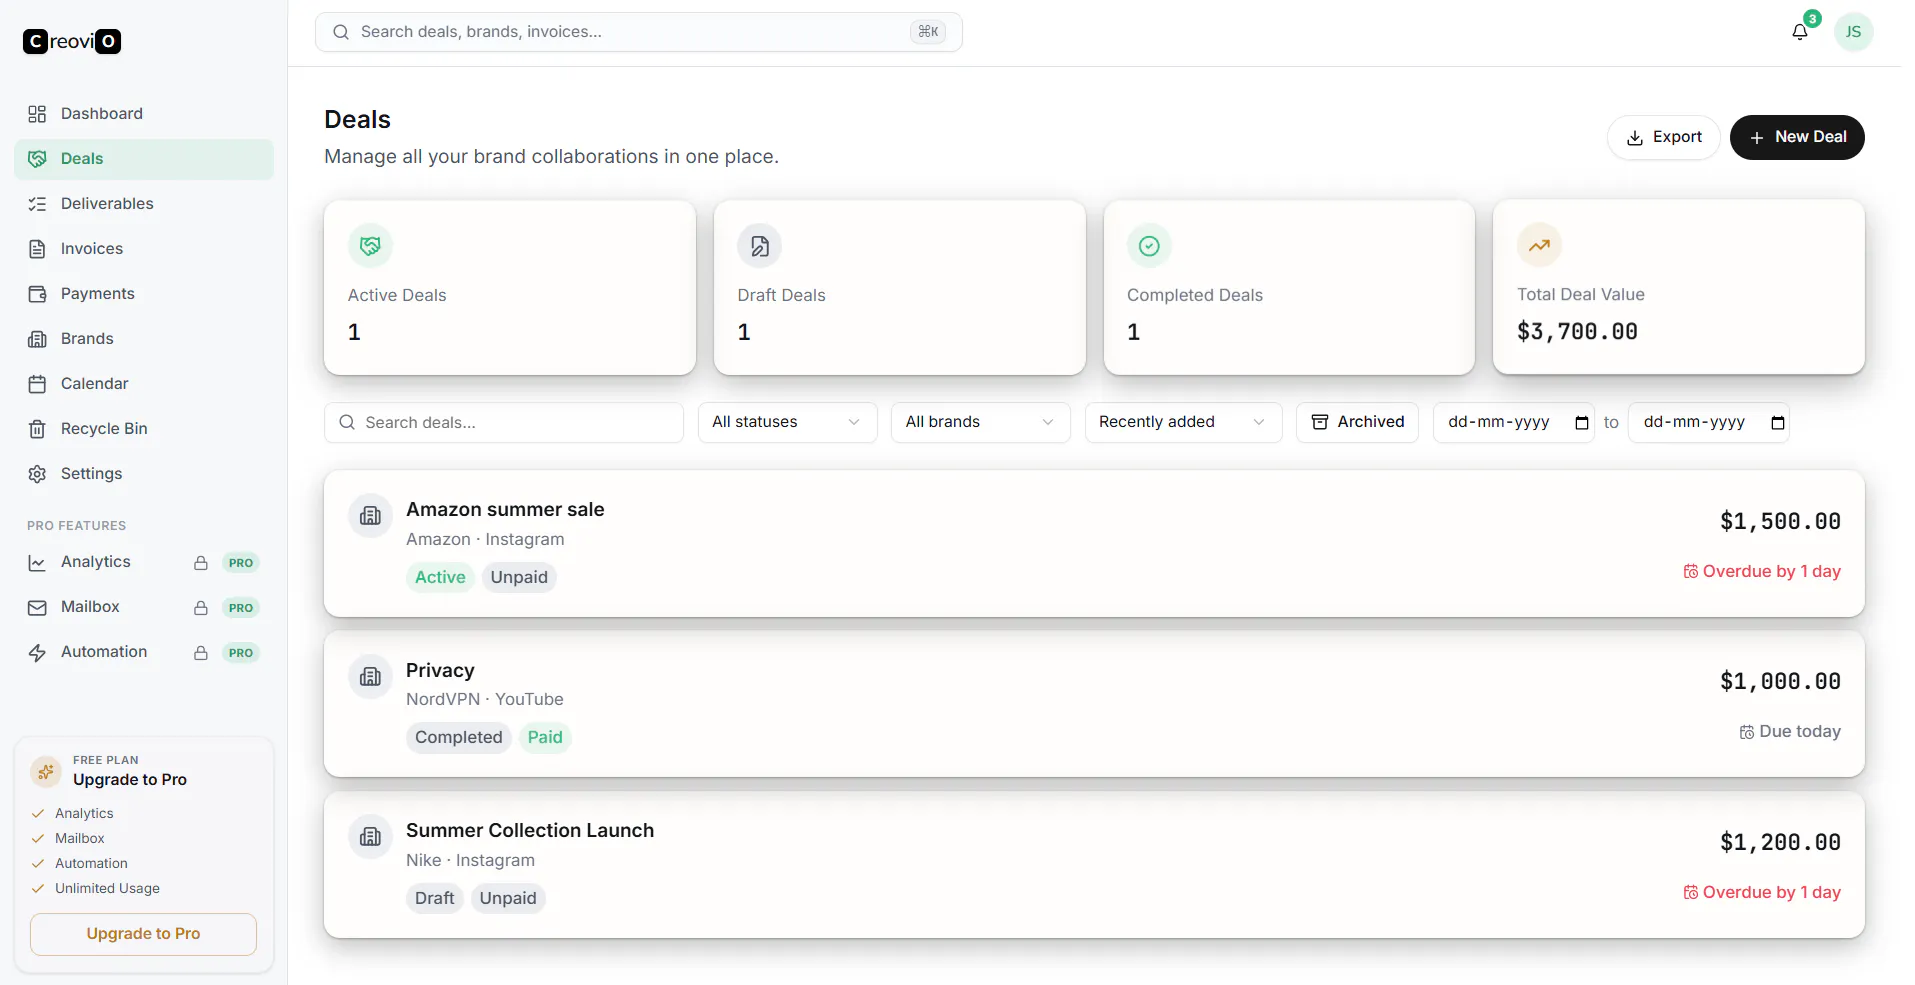Click the $3,700.00 total deal value
Image resolution: width=1915 pixels, height=985 pixels.
coord(1577,331)
